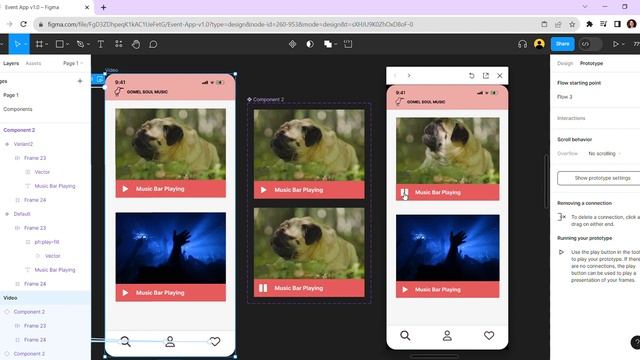This screenshot has width=640, height=360.
Task: Open preview in new window icon
Action: click(x=486, y=76)
